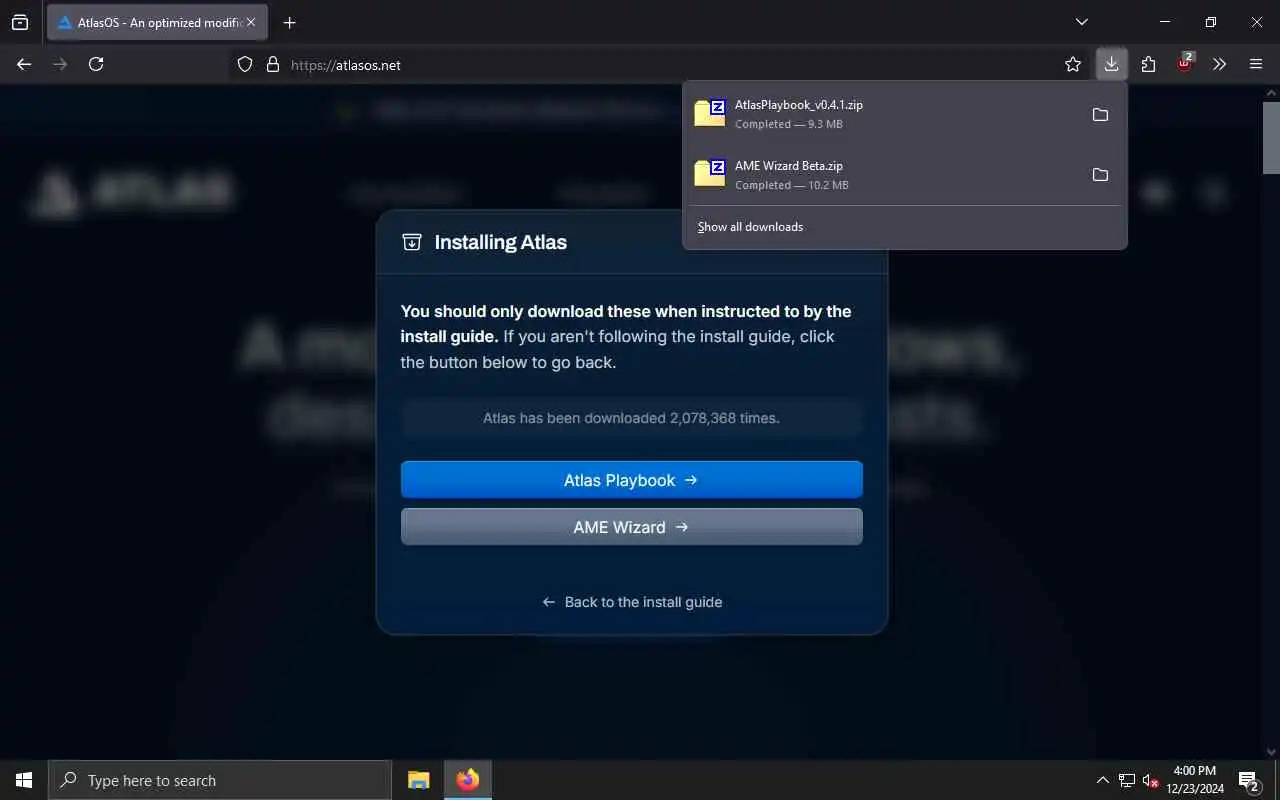This screenshot has width=1280, height=800.
Task: Open the uBlock Origin extension icon
Action: point(1184,64)
